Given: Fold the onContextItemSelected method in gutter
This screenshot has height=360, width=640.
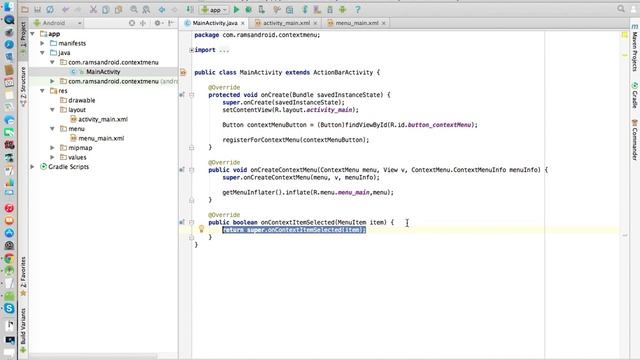Looking at the screenshot, I should (191, 222).
